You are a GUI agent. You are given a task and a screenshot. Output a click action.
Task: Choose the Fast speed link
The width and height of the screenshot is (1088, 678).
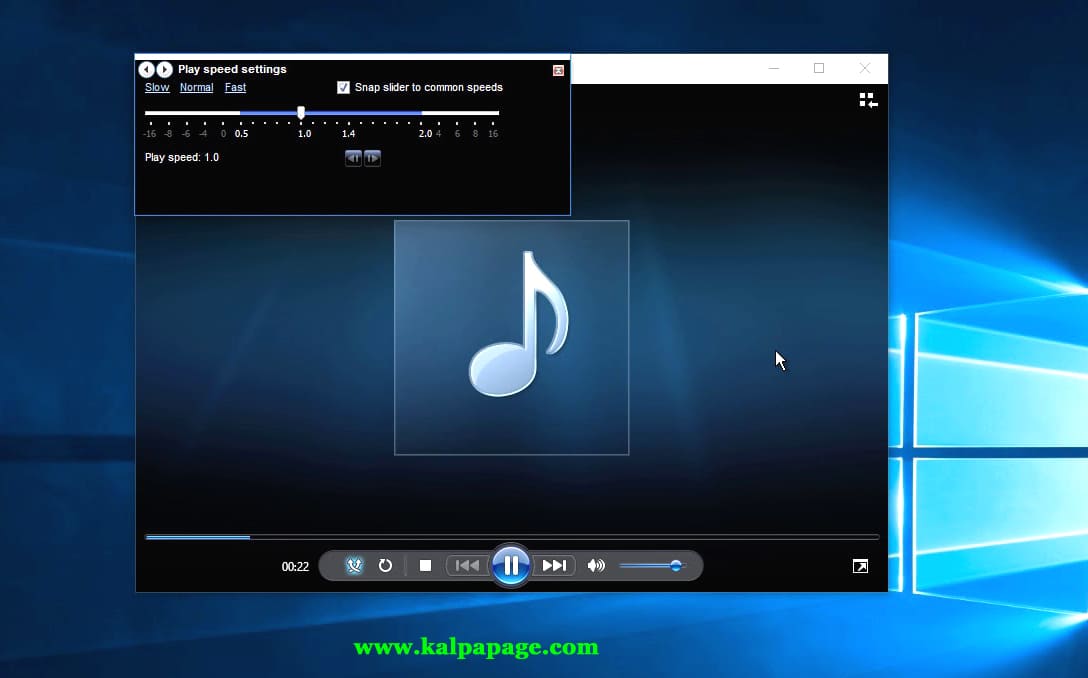[x=235, y=88]
